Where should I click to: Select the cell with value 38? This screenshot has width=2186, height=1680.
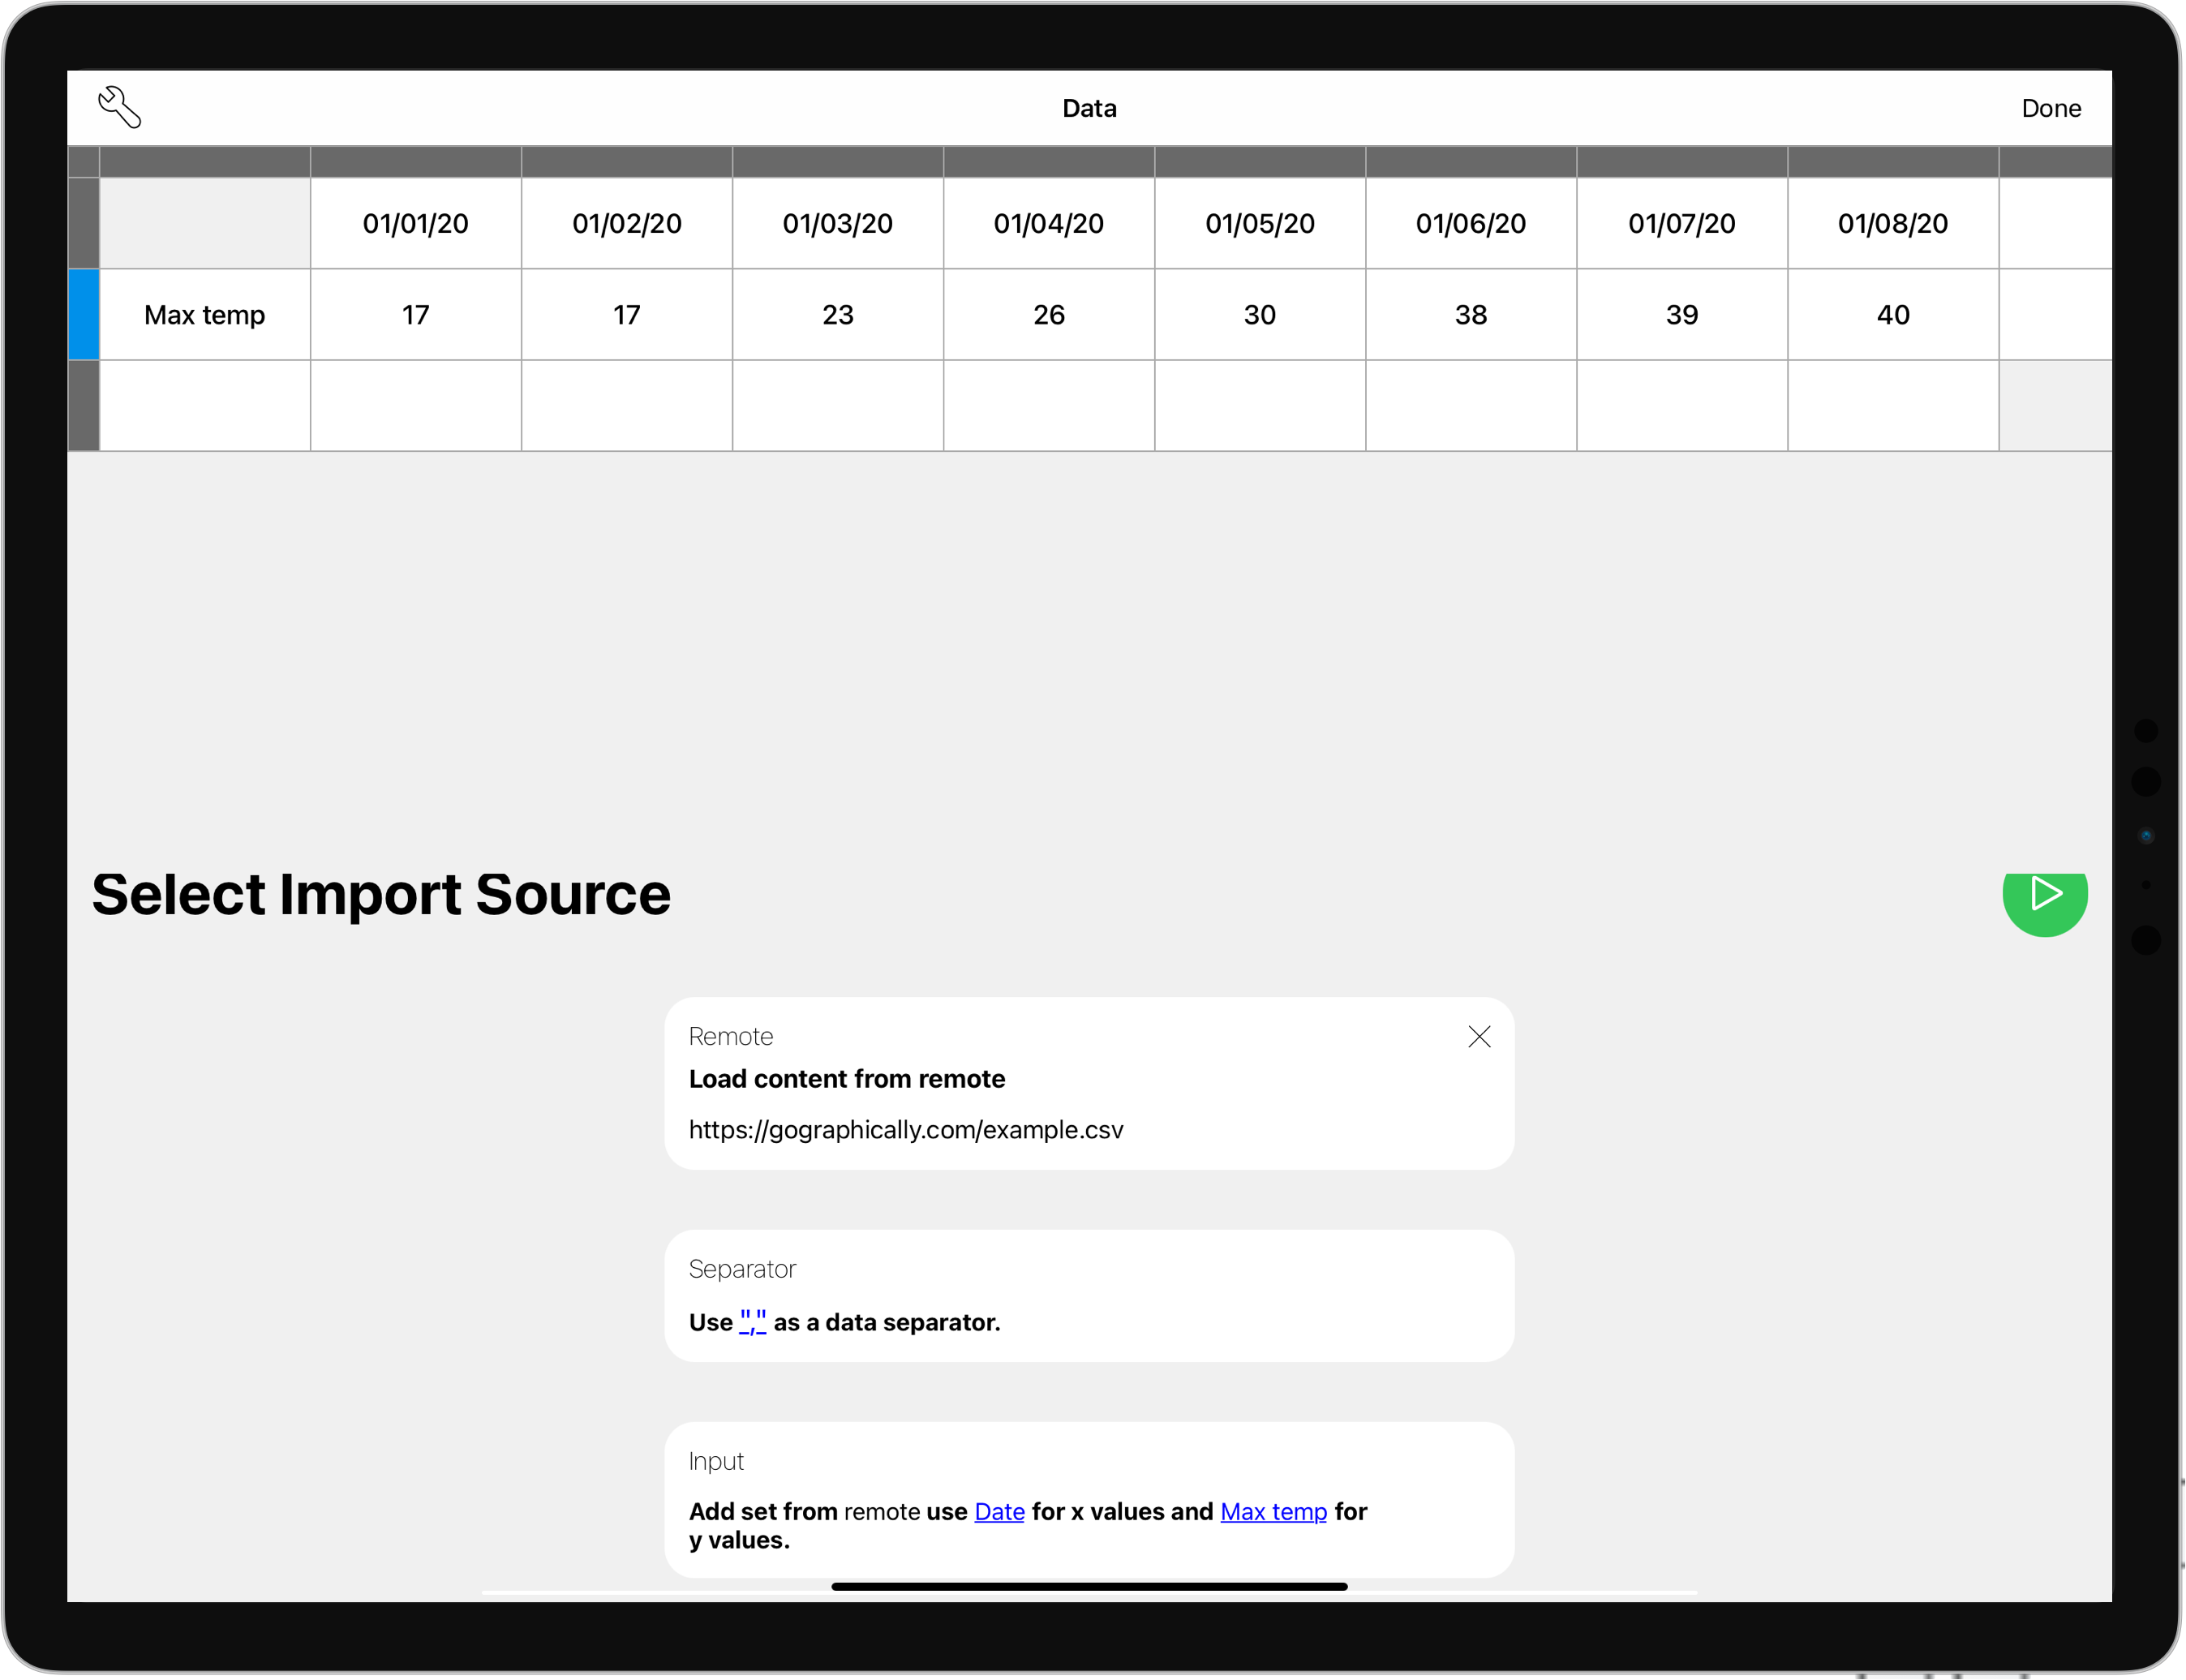pos(1471,314)
